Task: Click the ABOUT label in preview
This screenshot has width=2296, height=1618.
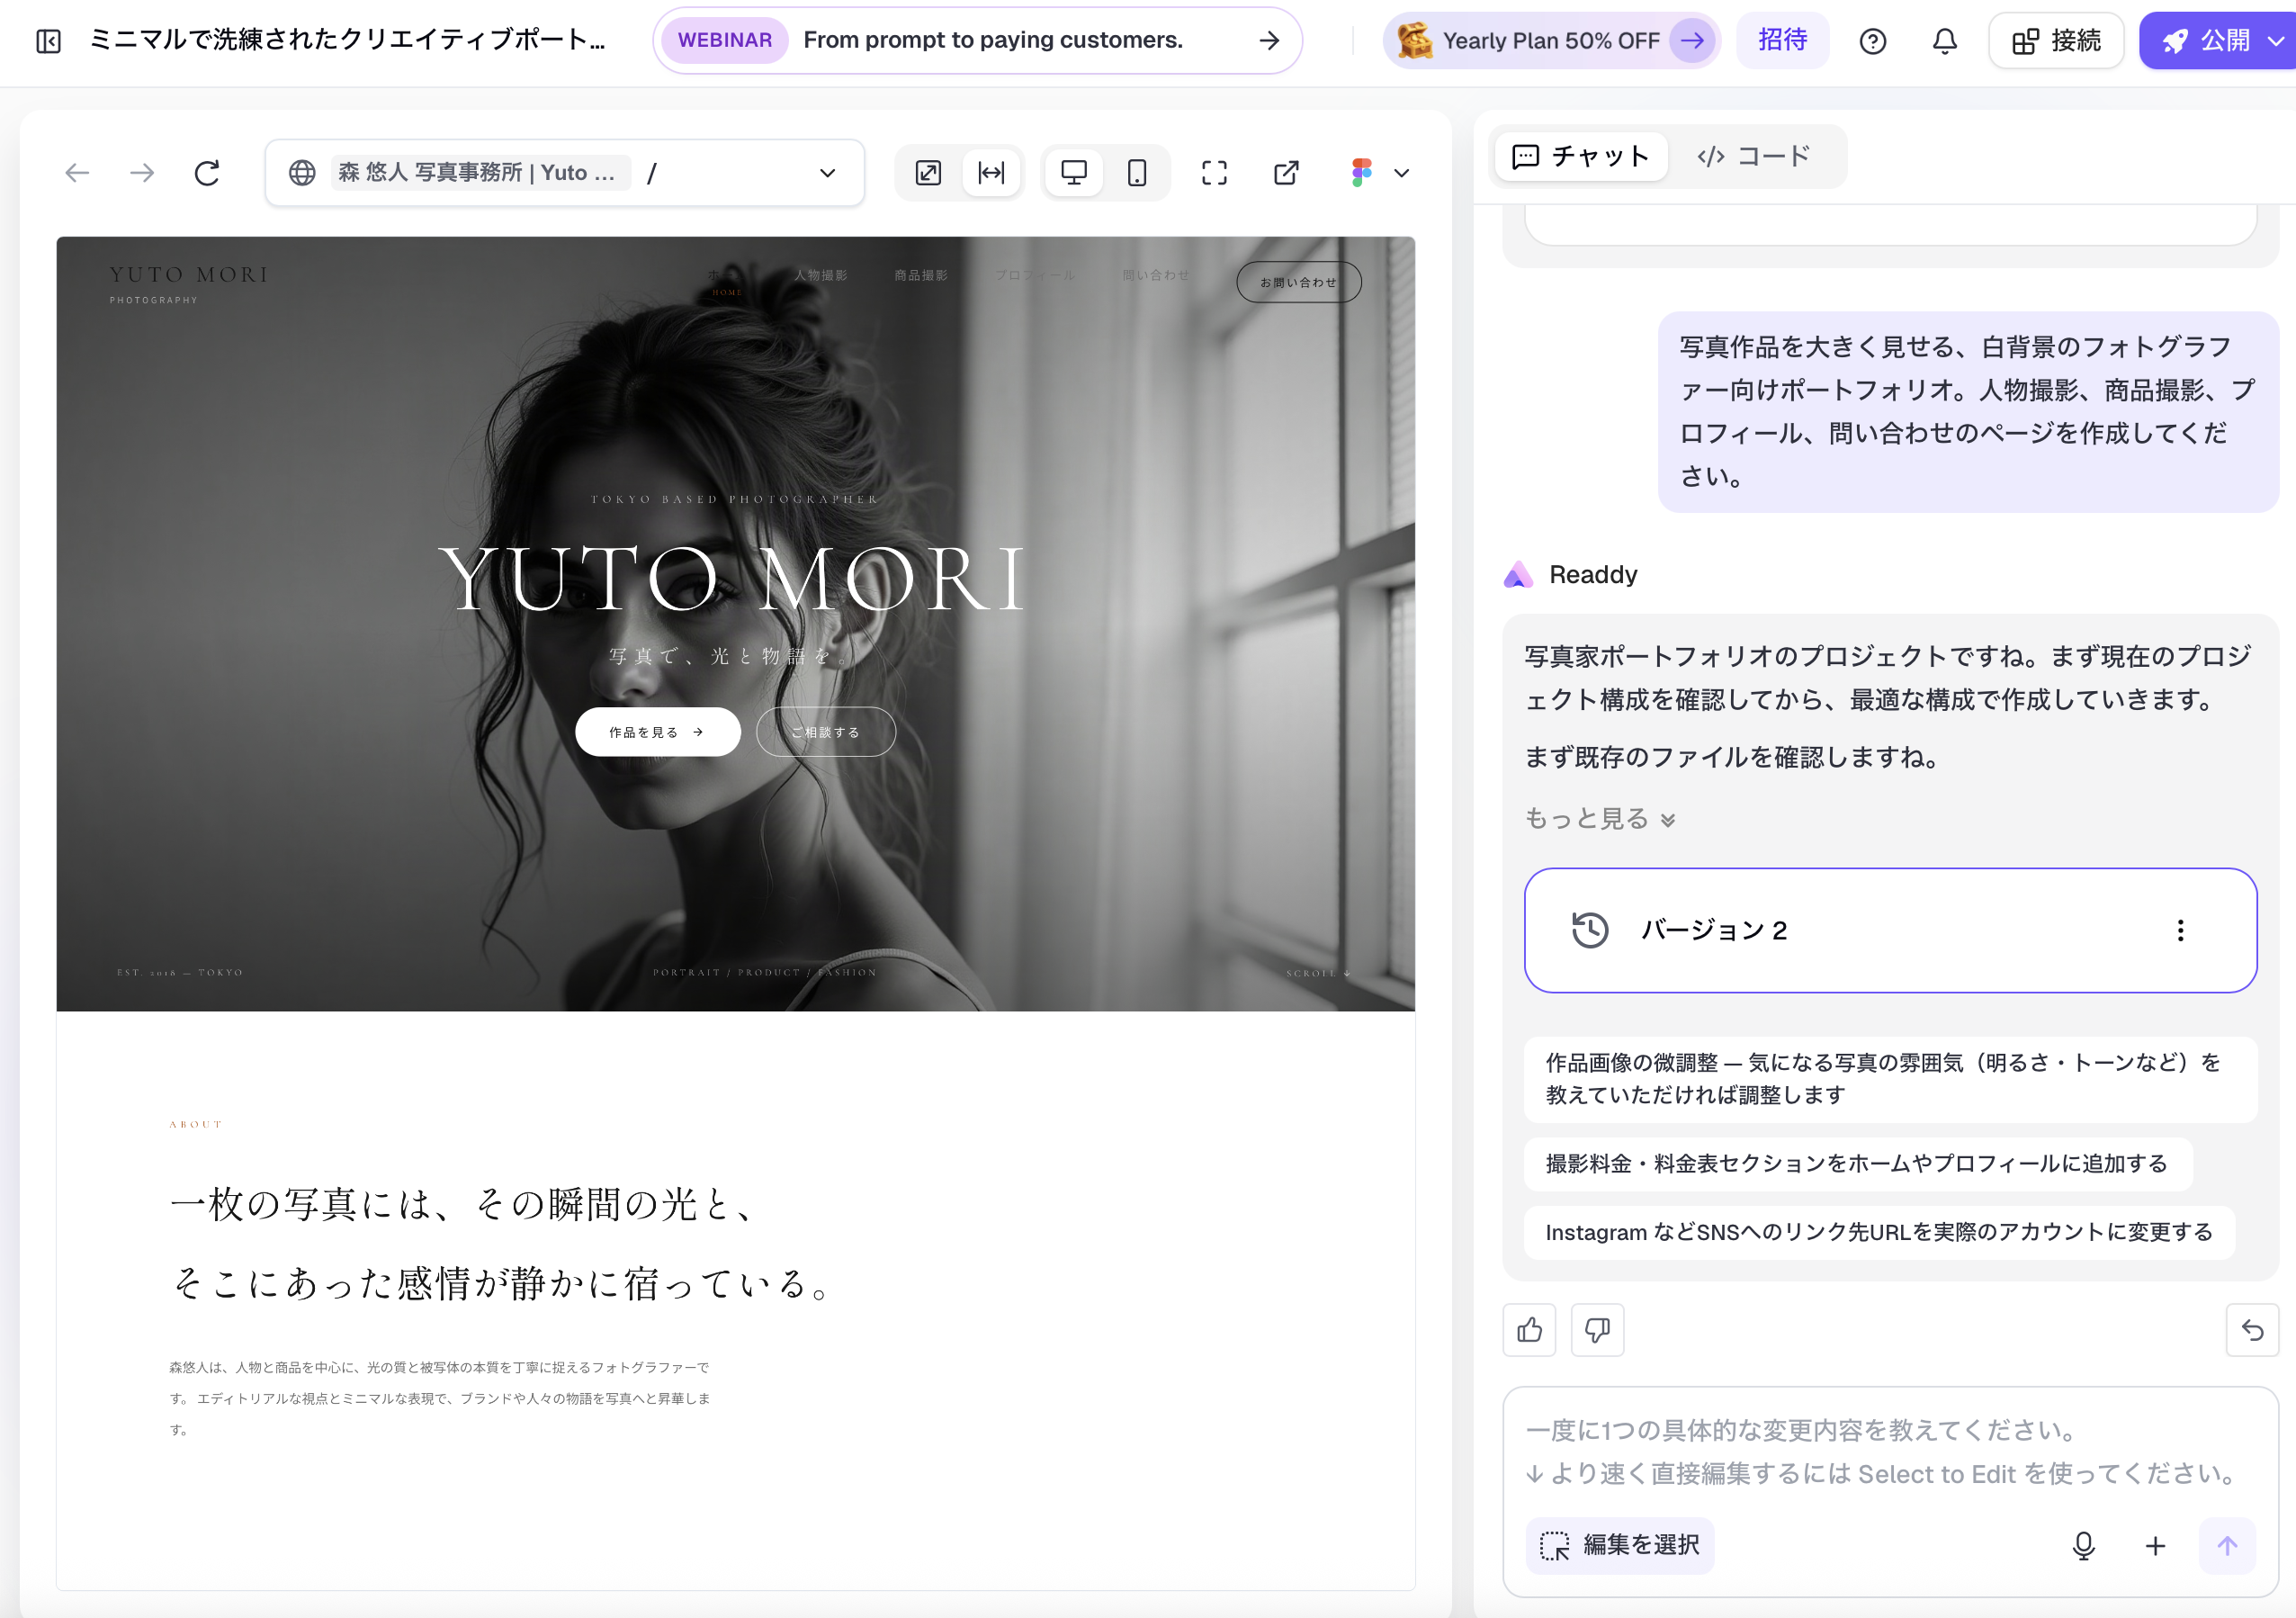Action: pos(196,1124)
